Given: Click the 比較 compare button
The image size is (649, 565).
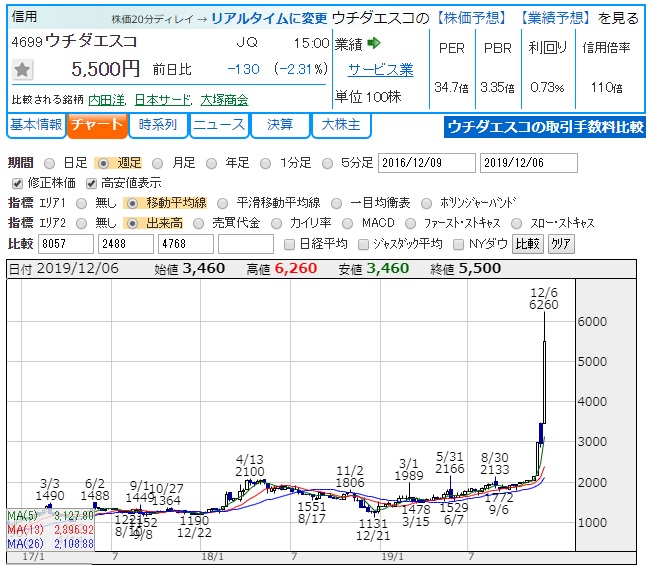Looking at the screenshot, I should click(x=528, y=244).
